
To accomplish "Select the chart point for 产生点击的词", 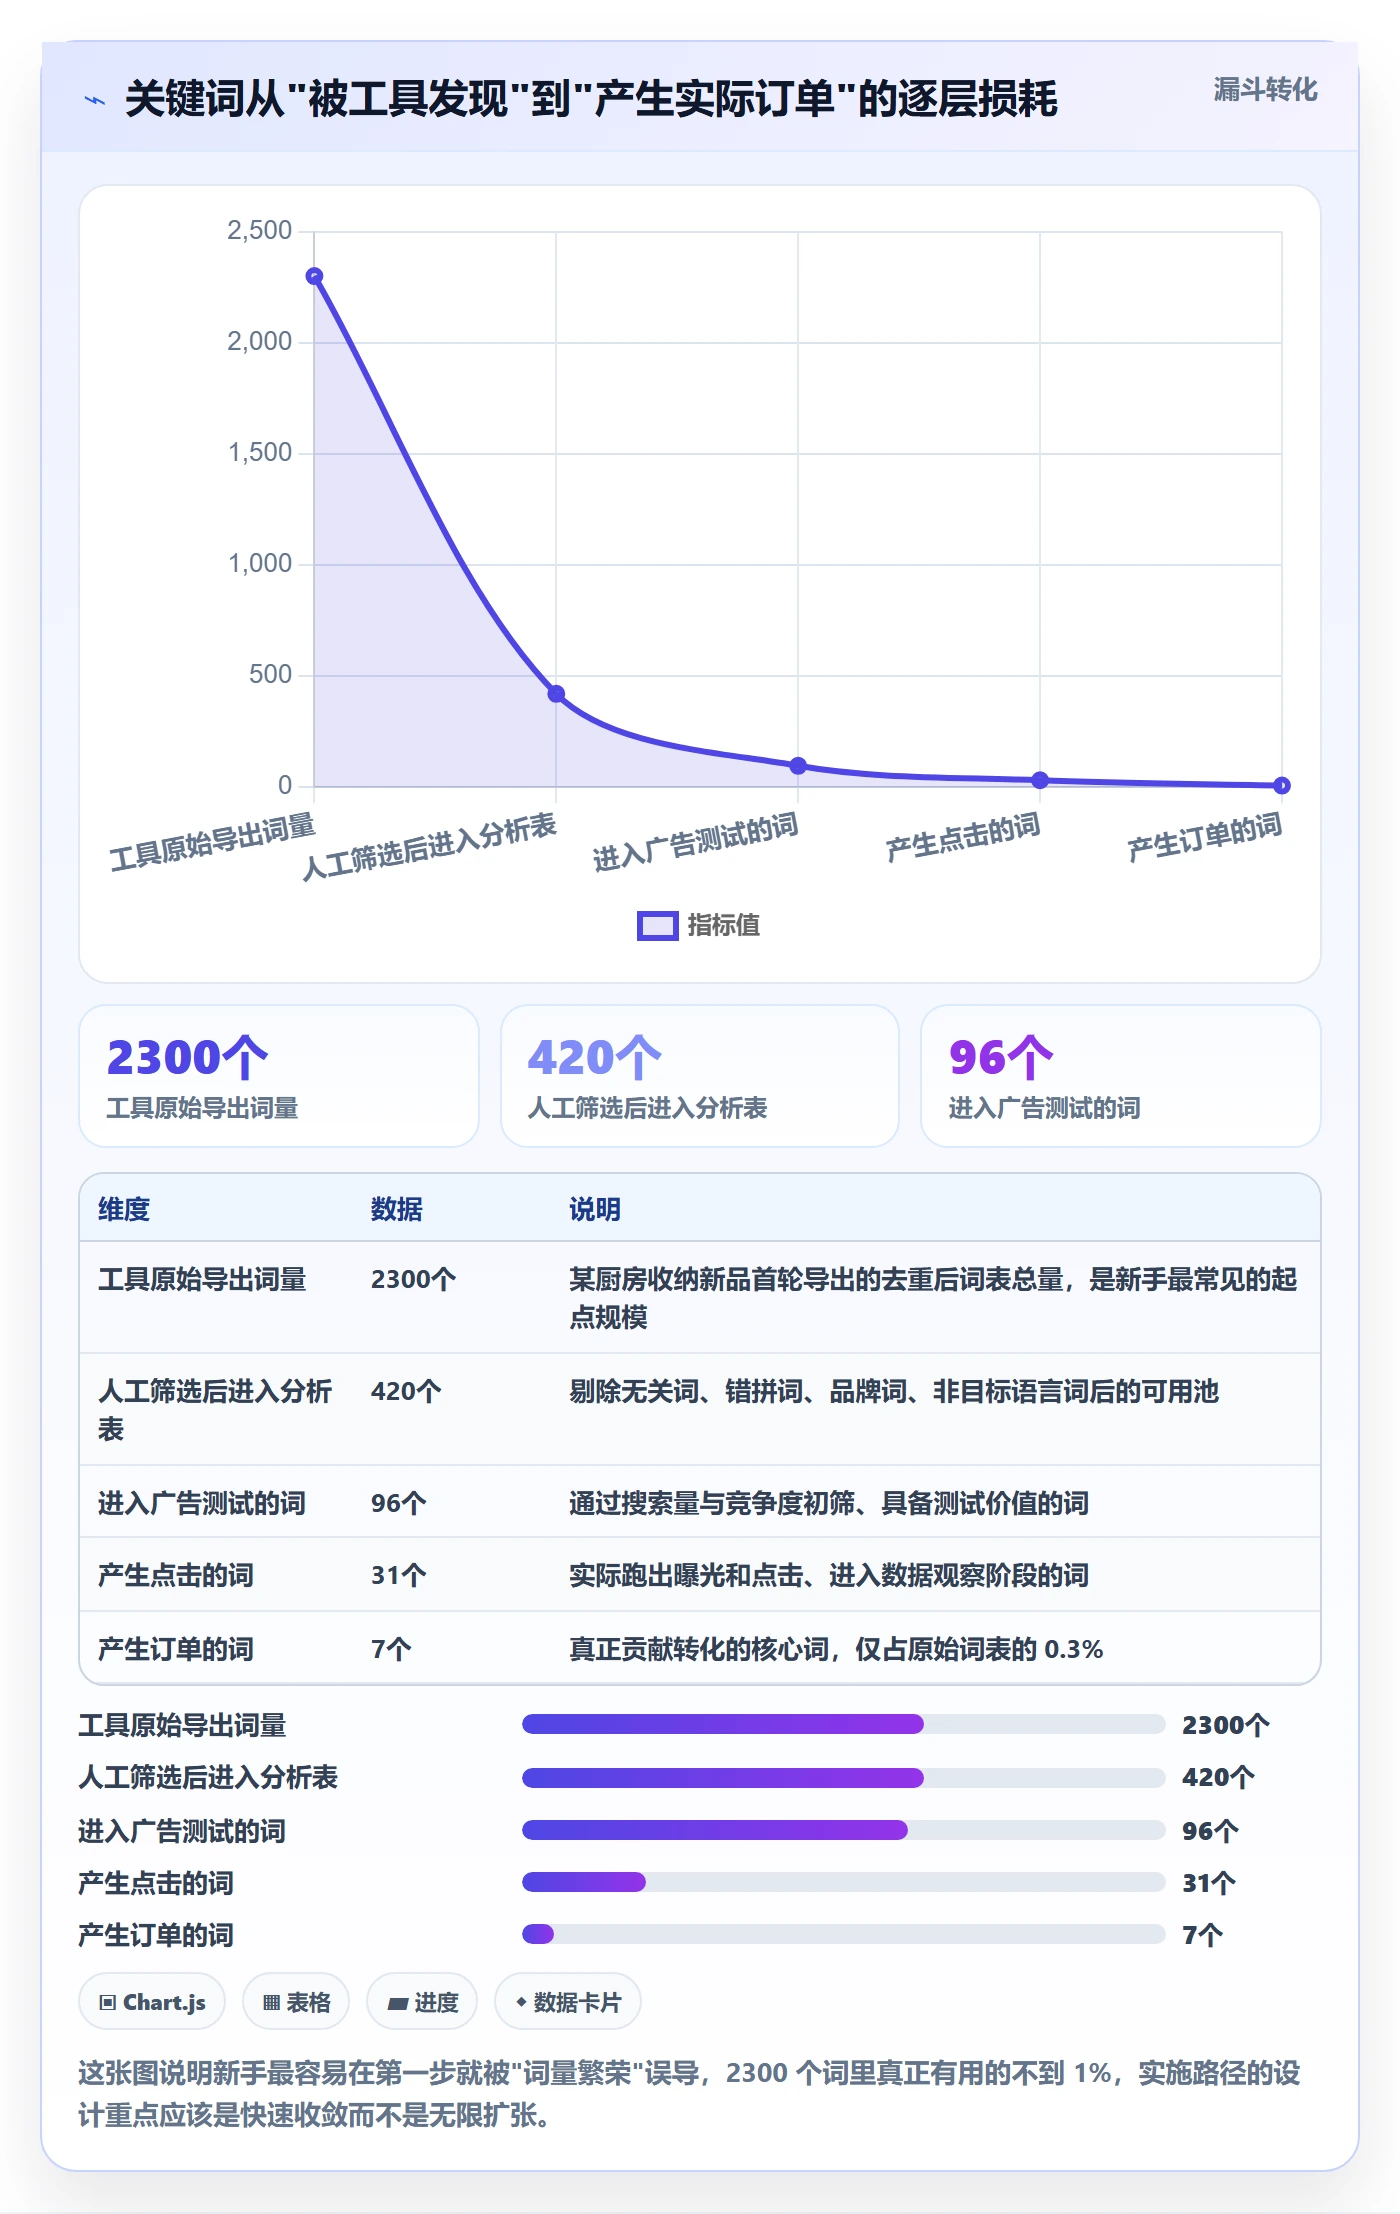I will 1040,780.
